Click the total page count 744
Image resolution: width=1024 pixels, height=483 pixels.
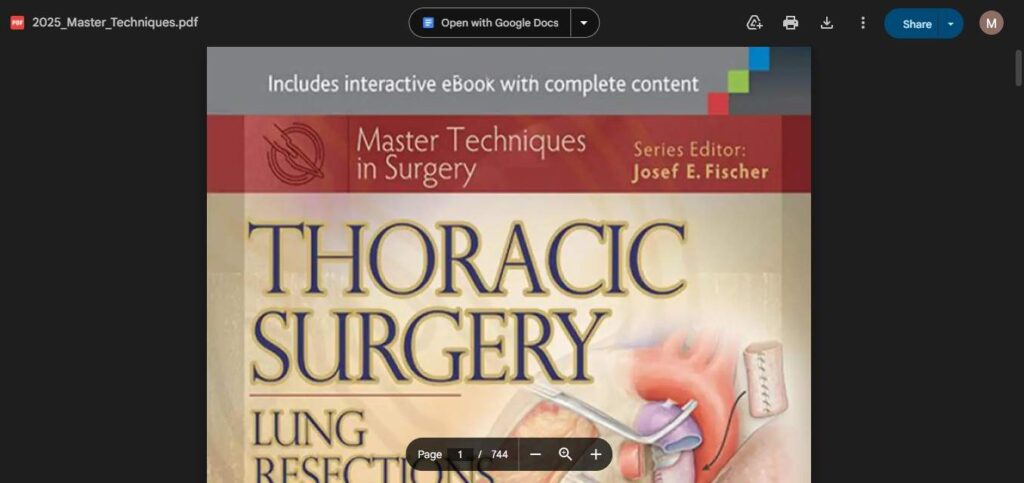point(500,454)
